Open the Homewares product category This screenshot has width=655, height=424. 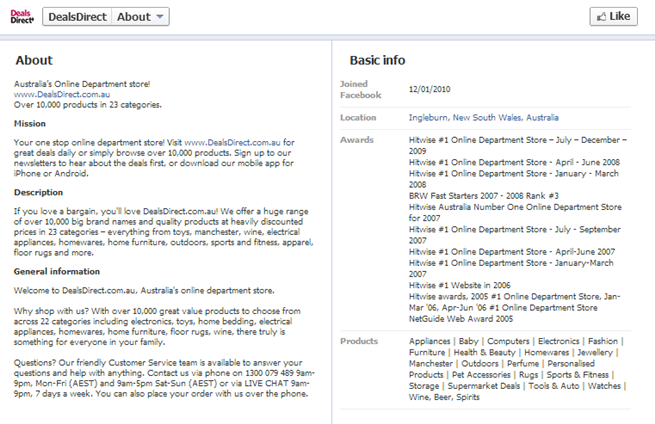[546, 353]
